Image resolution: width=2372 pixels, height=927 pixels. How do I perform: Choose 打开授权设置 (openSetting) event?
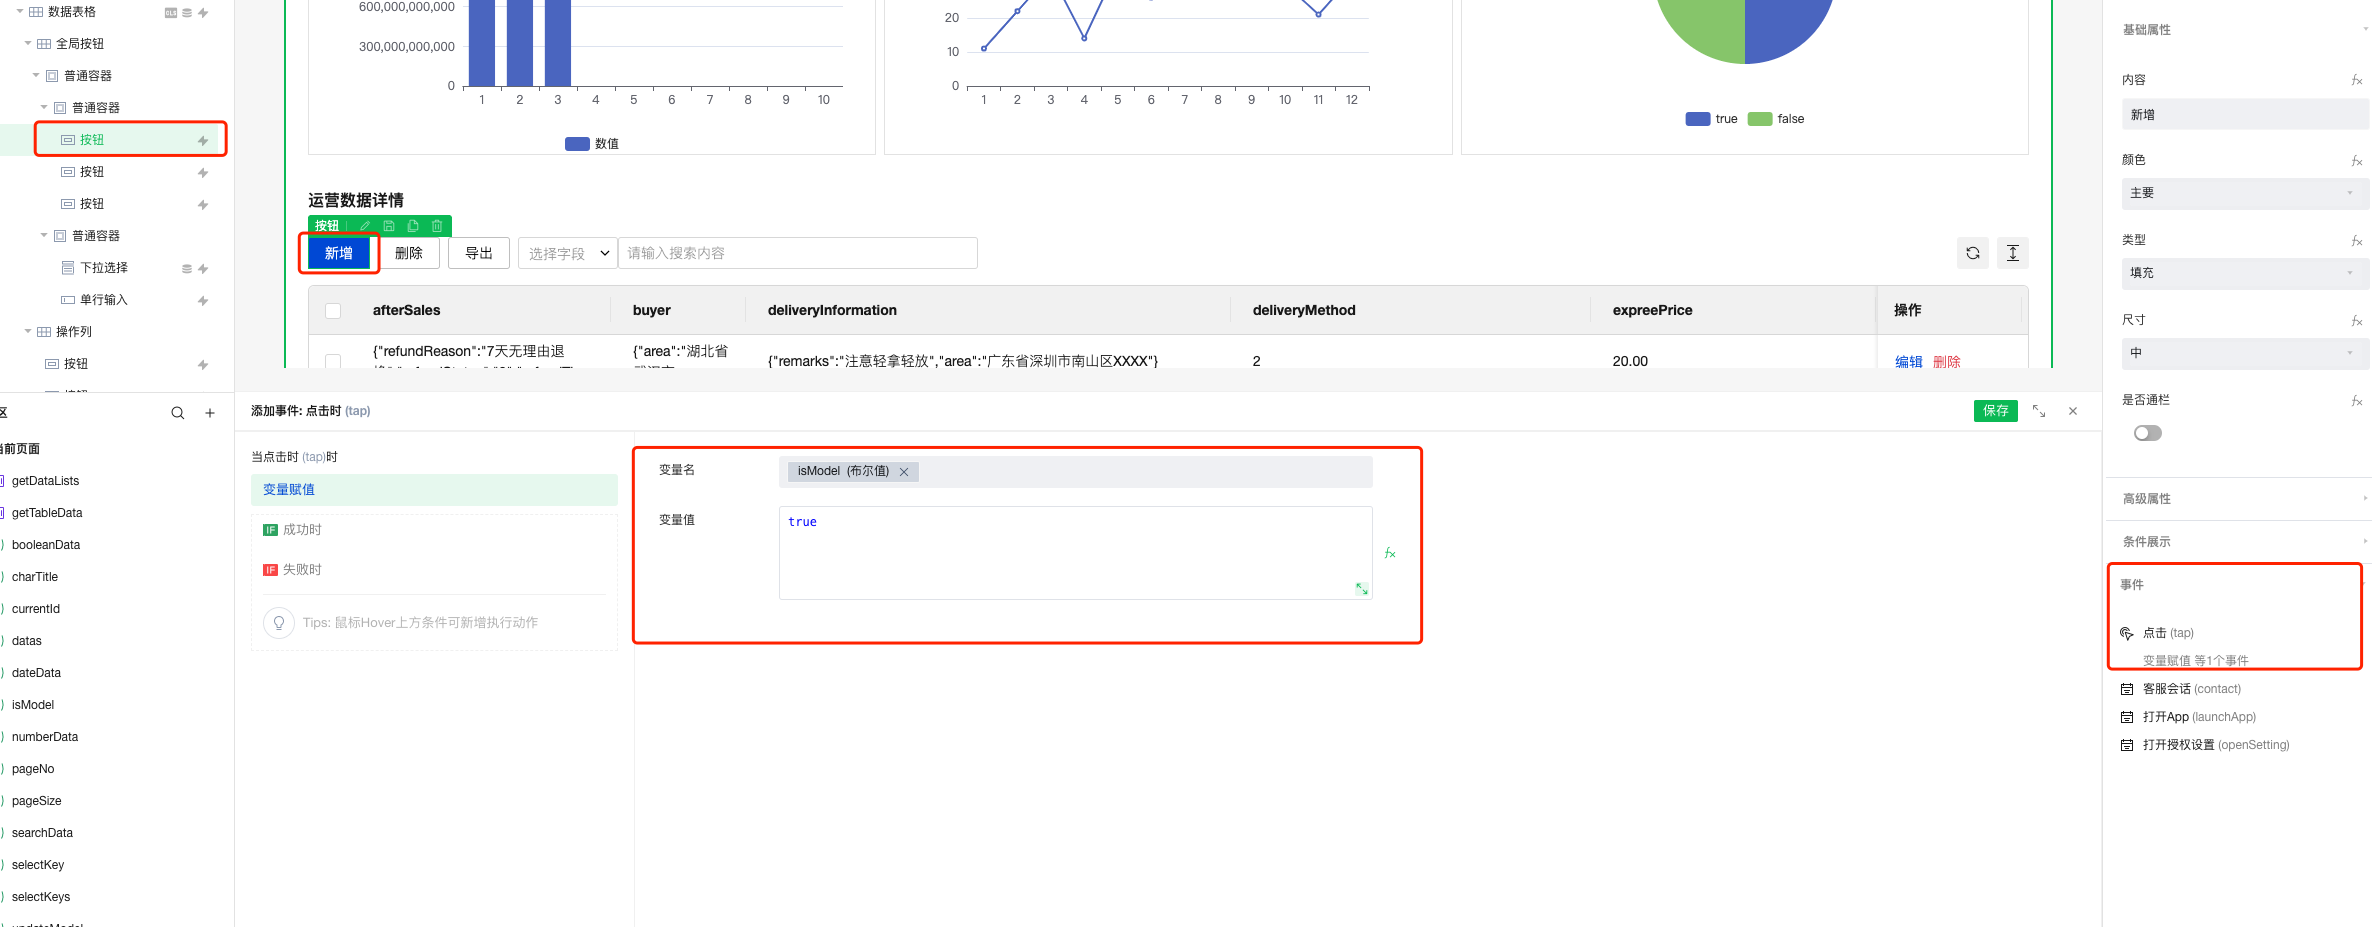(2216, 745)
